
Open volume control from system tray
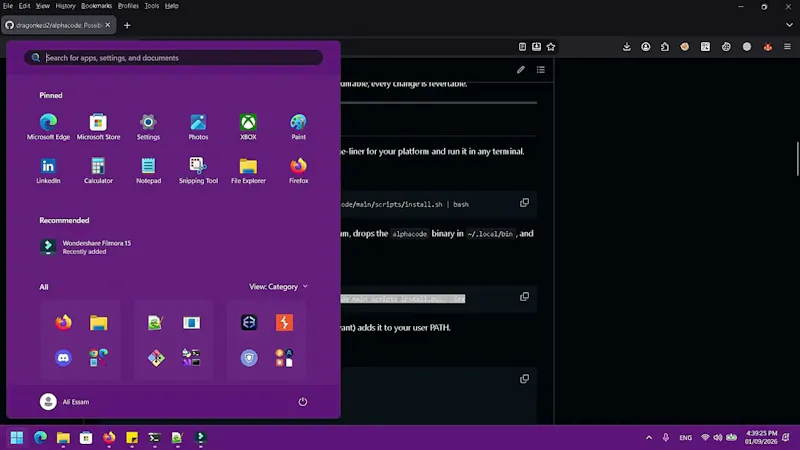click(718, 438)
